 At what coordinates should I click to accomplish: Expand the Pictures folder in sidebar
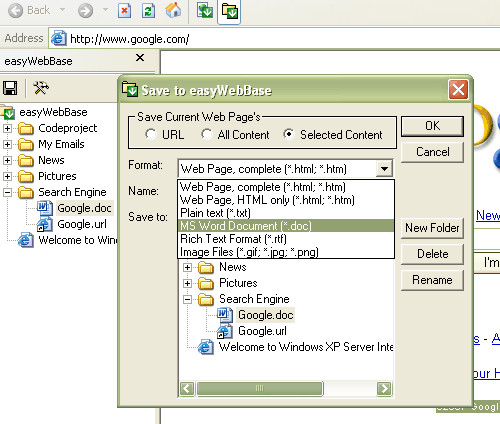[7, 176]
